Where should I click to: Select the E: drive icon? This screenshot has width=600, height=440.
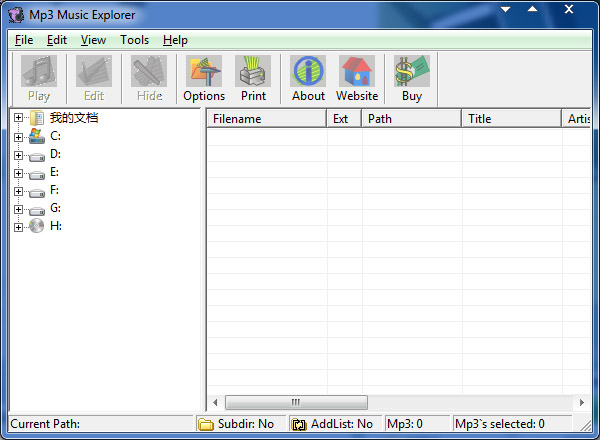37,174
